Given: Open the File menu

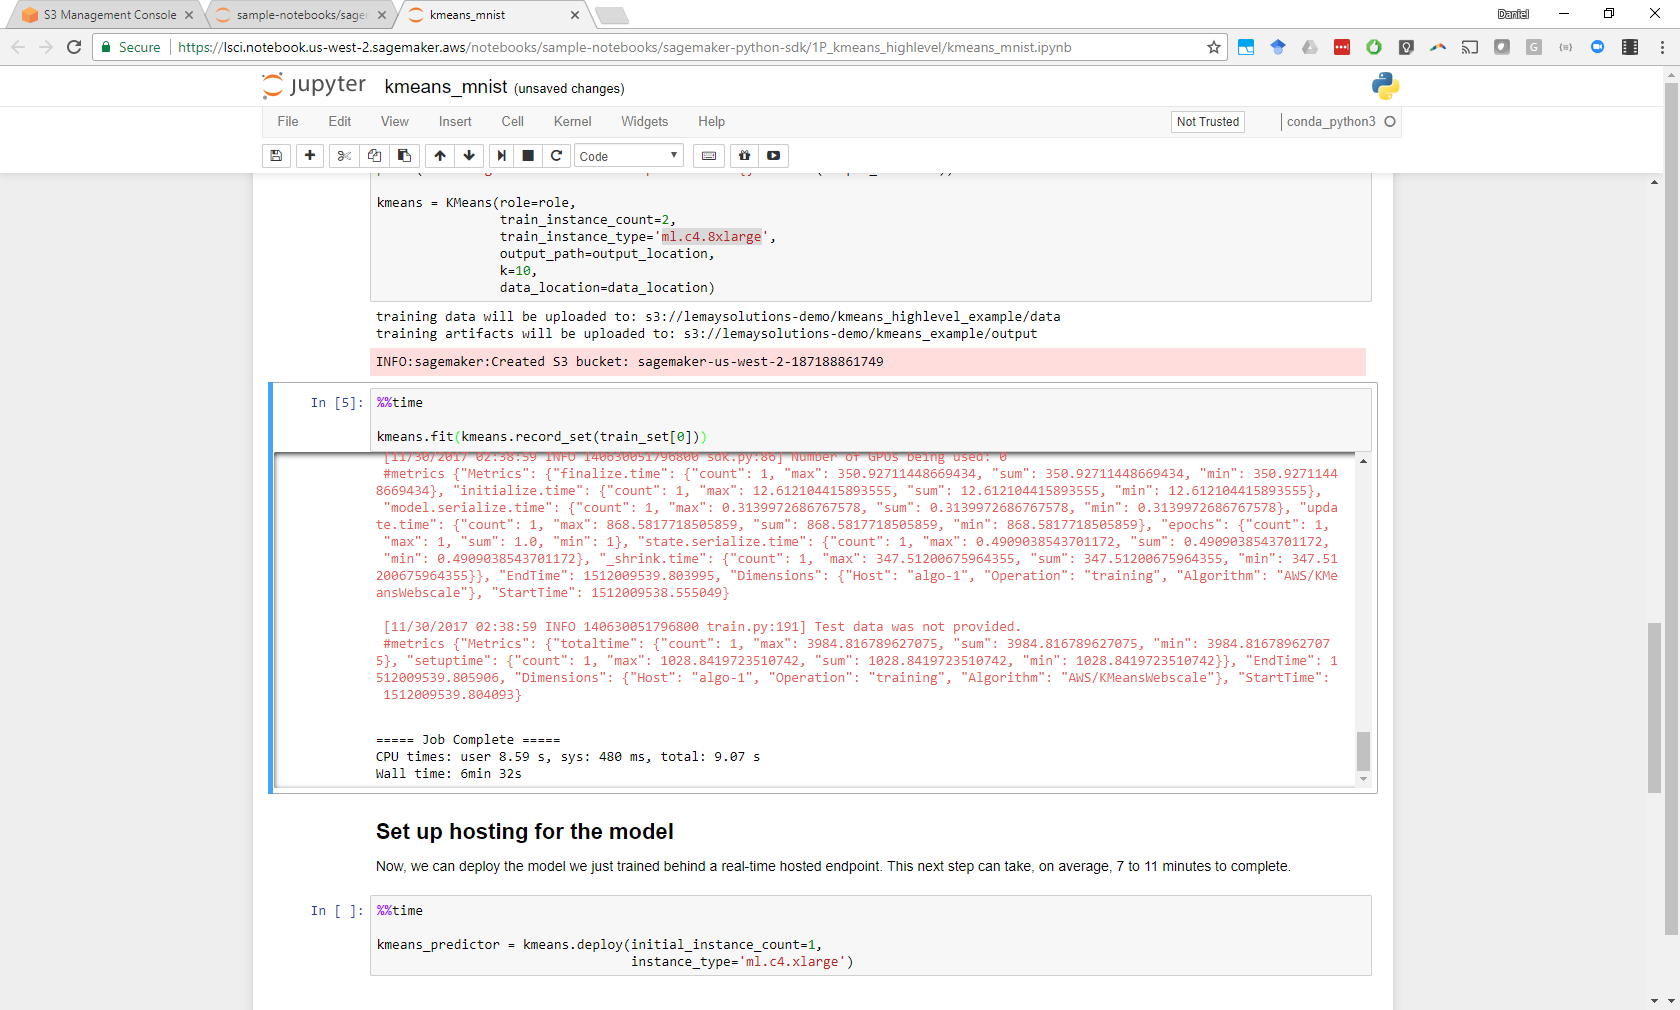Looking at the screenshot, I should coord(288,122).
